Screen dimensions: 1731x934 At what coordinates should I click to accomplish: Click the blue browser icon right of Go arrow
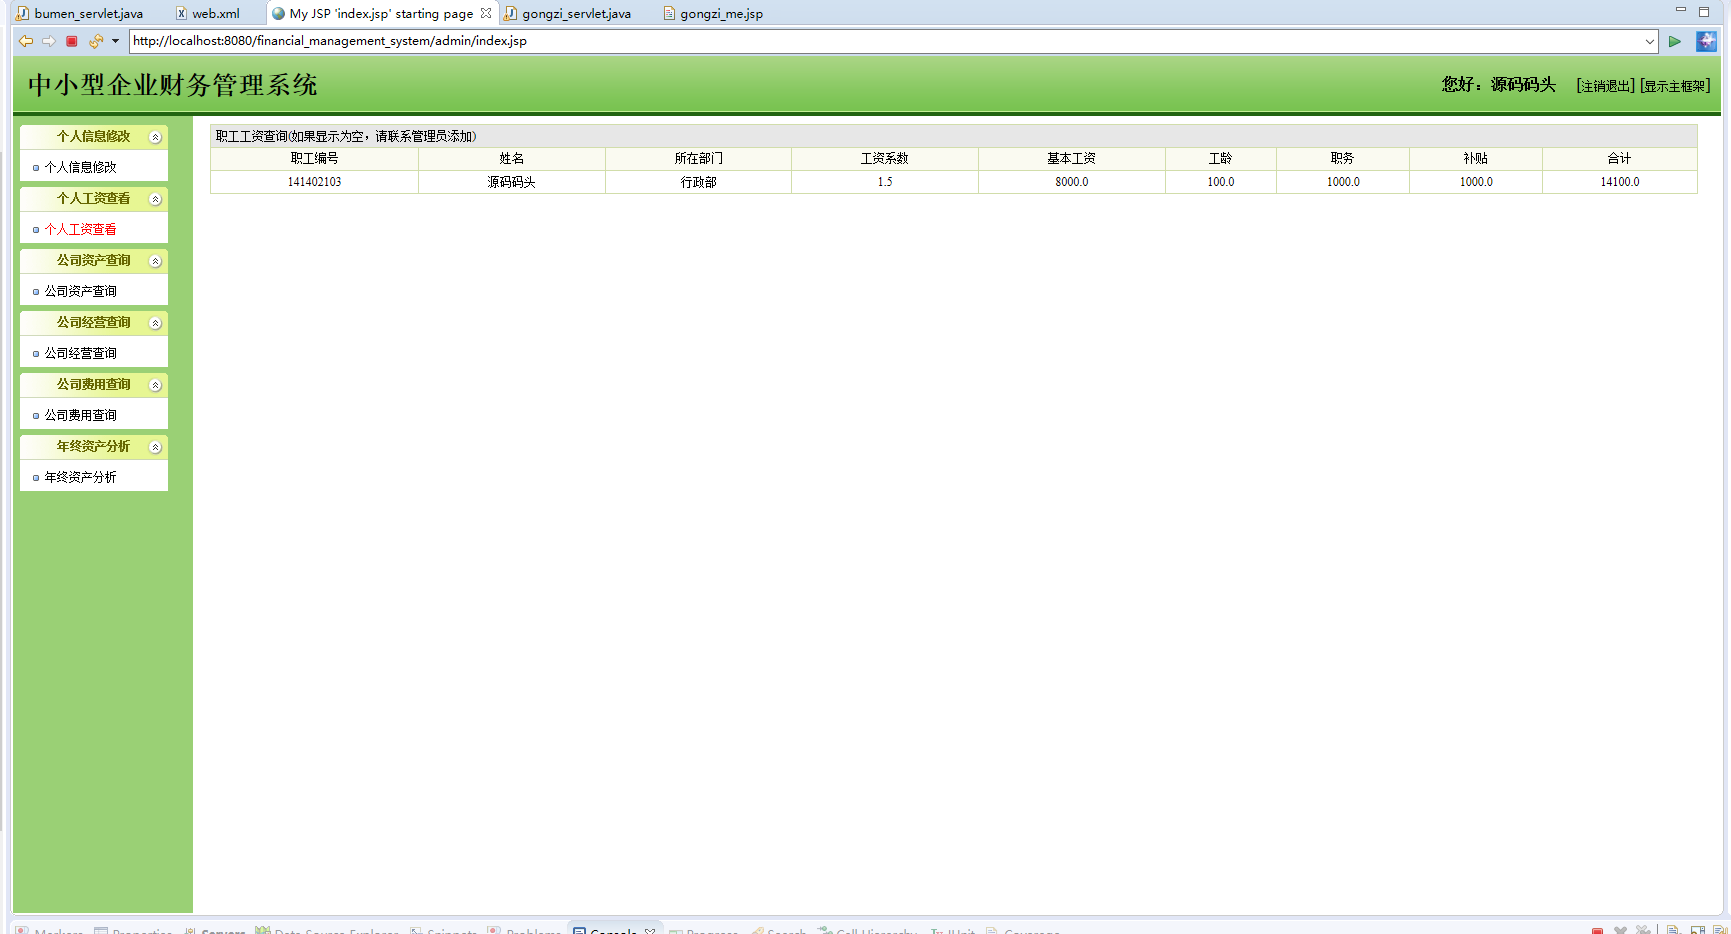[1706, 41]
